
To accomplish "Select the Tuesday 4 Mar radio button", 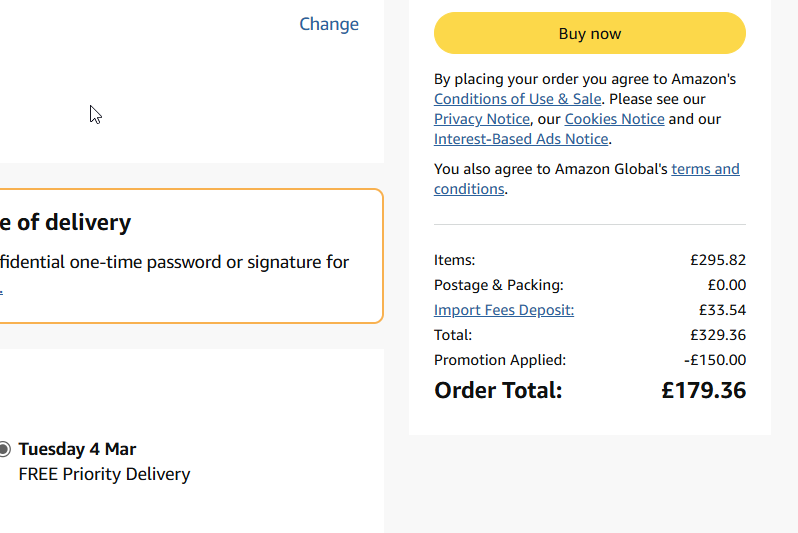I will [x=4, y=449].
